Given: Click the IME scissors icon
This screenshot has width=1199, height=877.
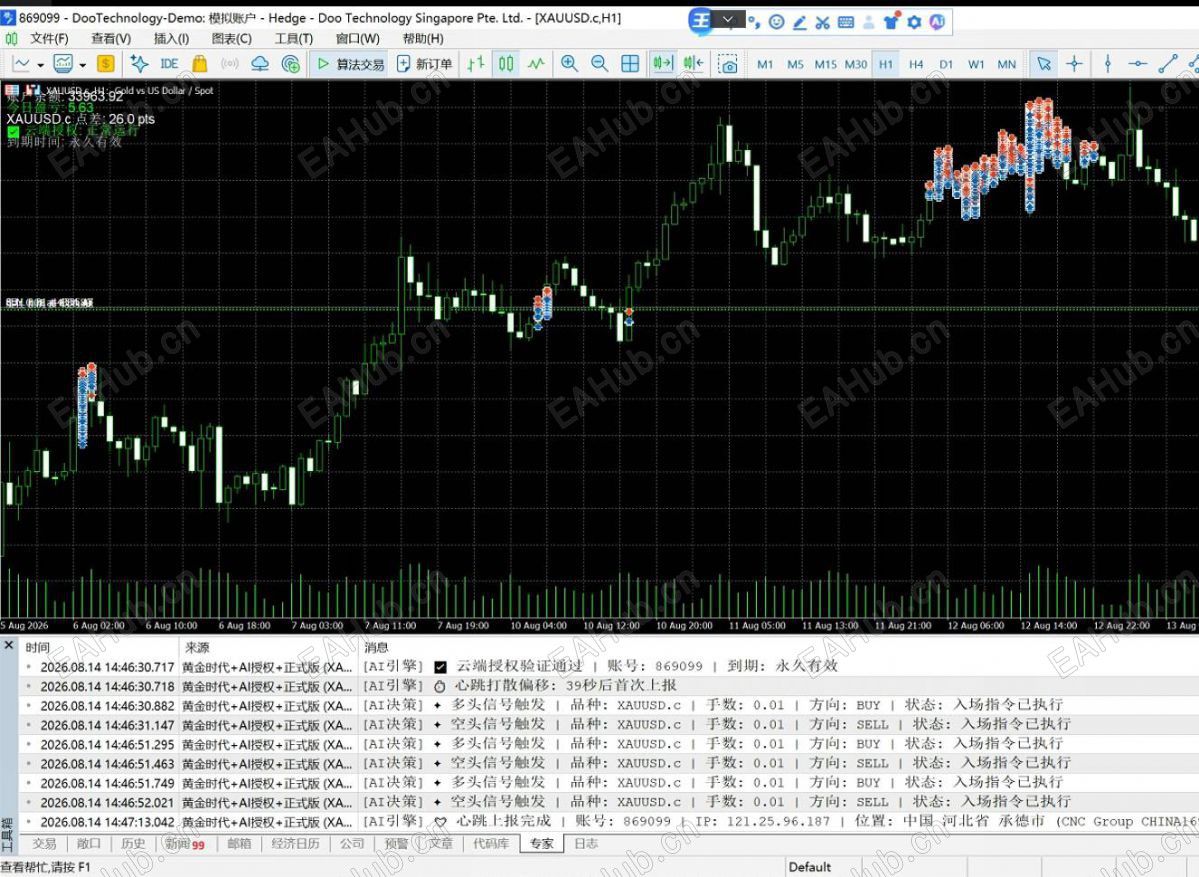Looking at the screenshot, I should [x=822, y=22].
